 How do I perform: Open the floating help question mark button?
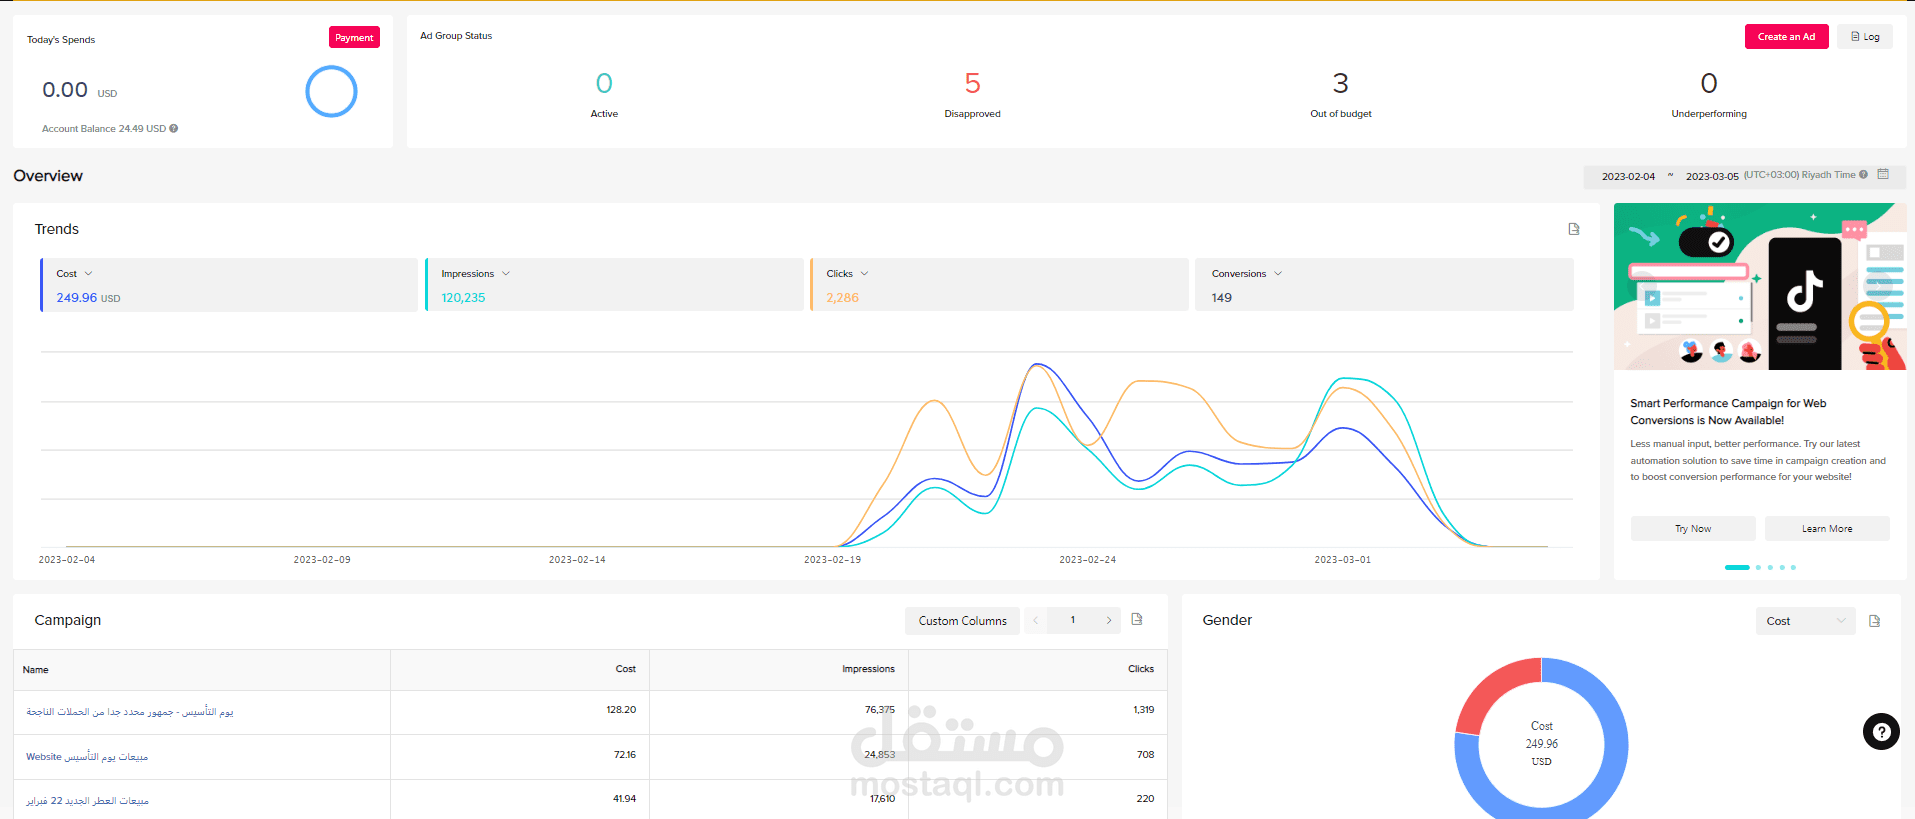1880,731
